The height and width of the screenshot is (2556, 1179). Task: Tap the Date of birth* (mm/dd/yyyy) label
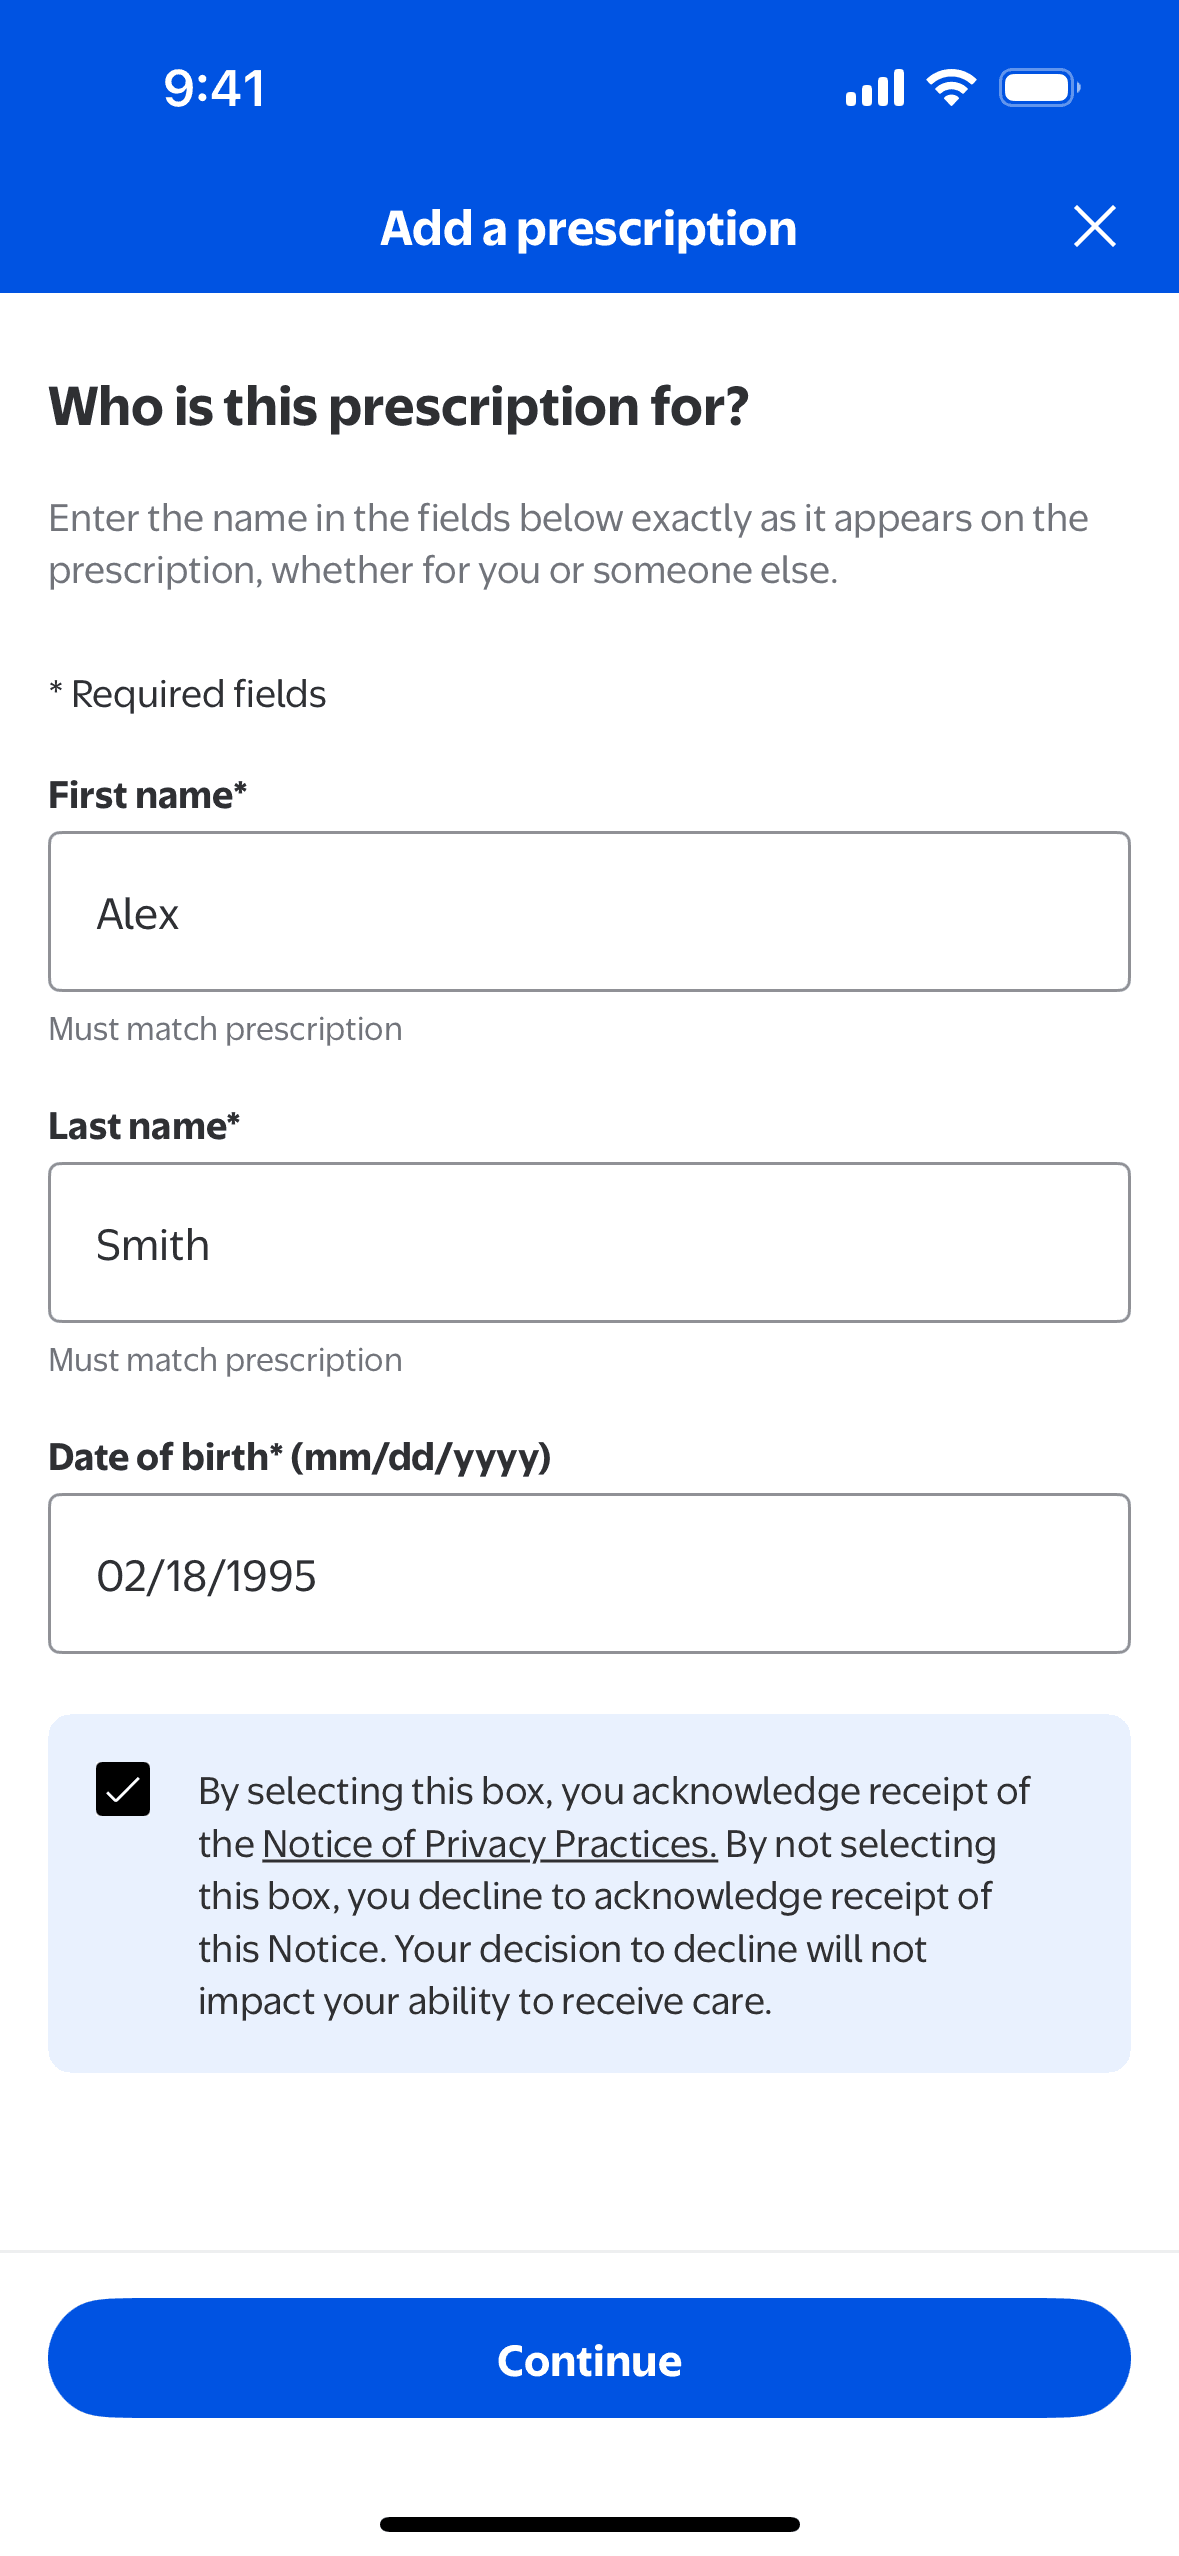pos(299,1457)
